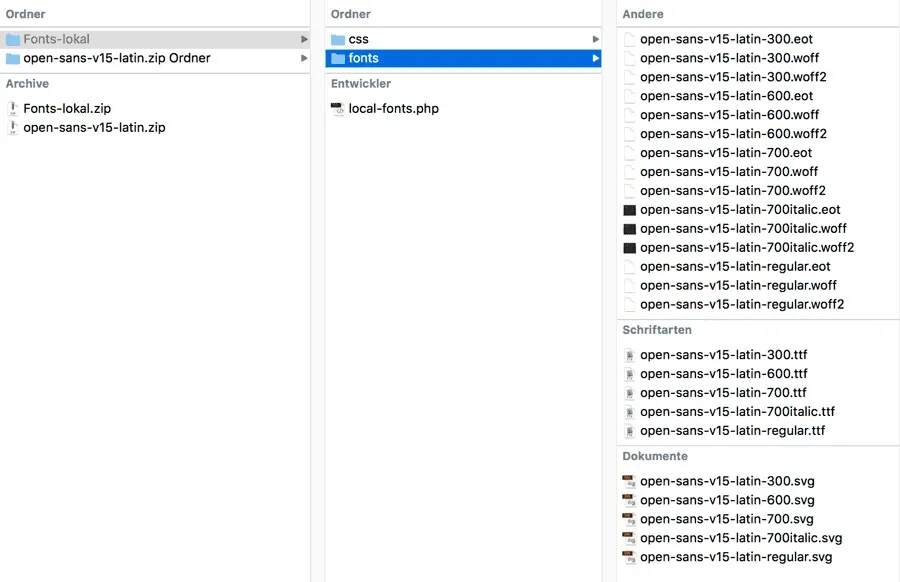Click the black icon of 700italic.eot file

[629, 210]
